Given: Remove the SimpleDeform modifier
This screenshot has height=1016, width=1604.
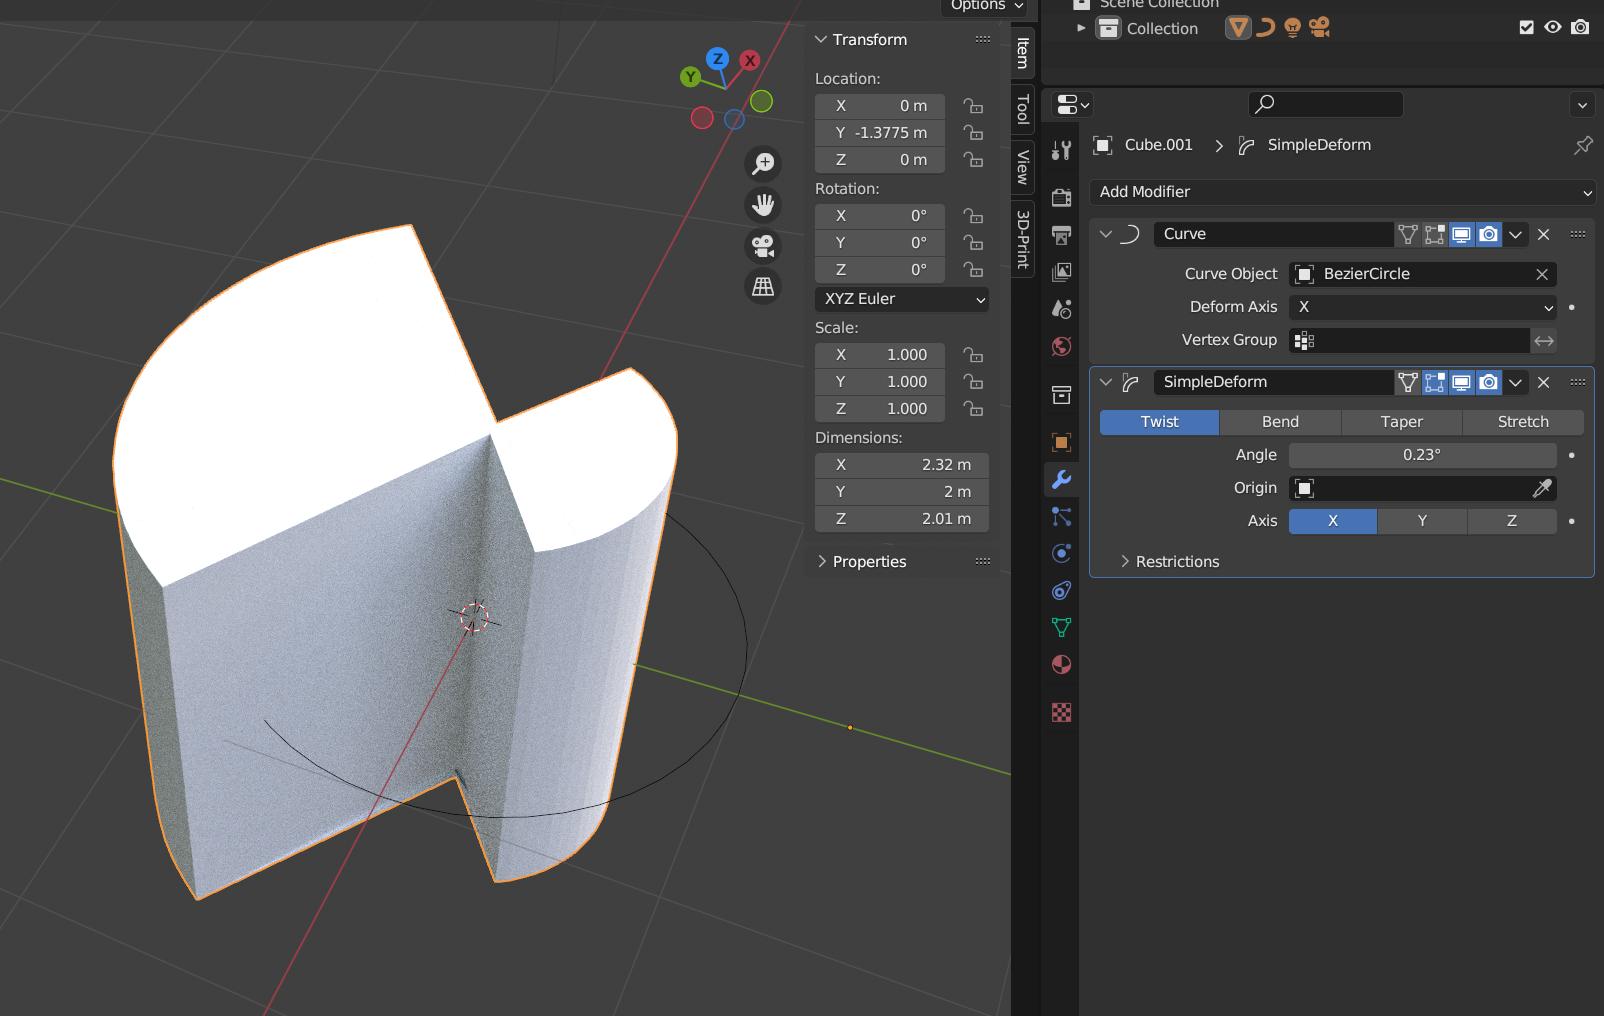Looking at the screenshot, I should tap(1544, 382).
